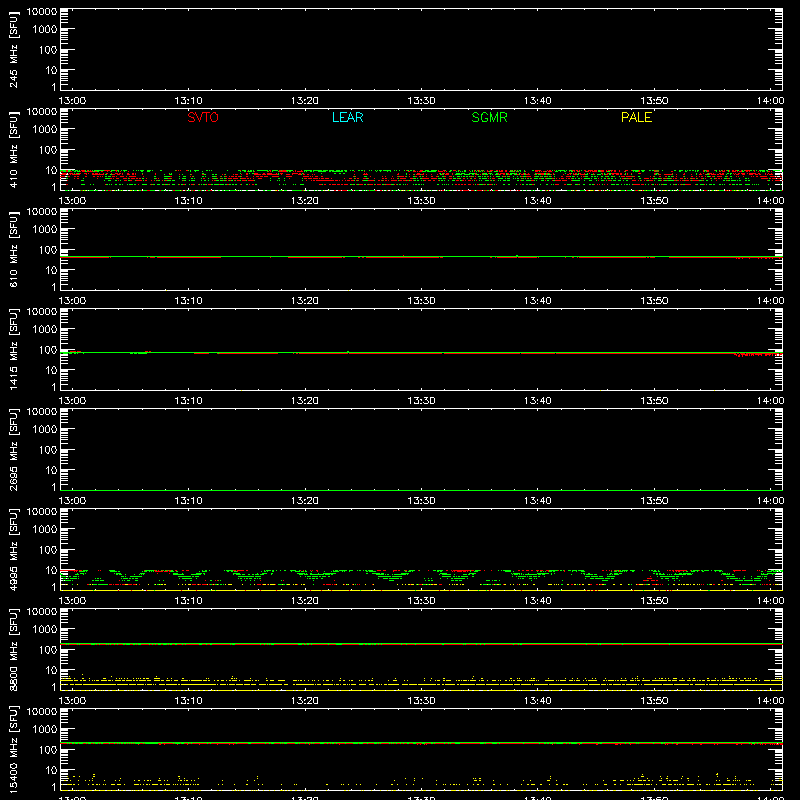Click the 10 tick on the 1415 MHz panel
The image size is (800, 800).
click(51, 370)
